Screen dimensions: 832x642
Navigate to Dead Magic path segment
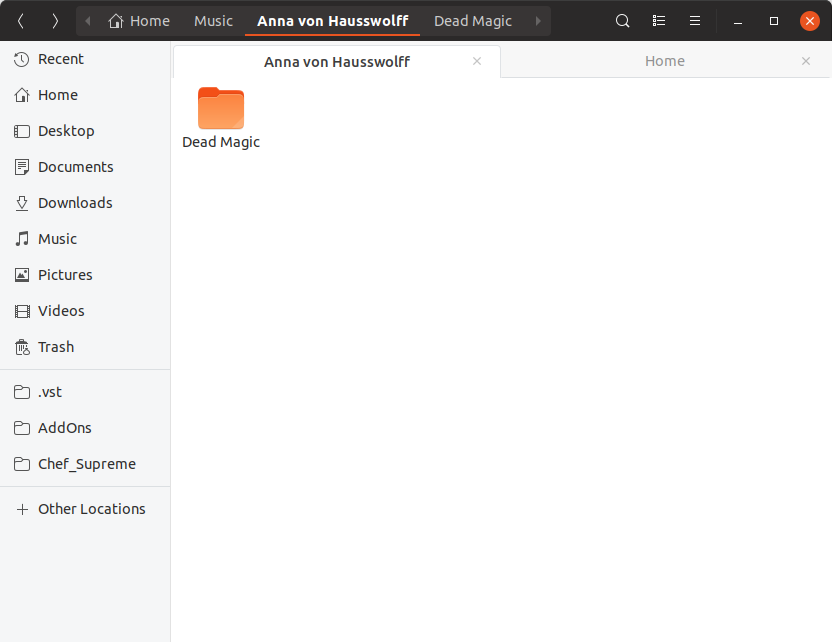pyautogui.click(x=473, y=21)
